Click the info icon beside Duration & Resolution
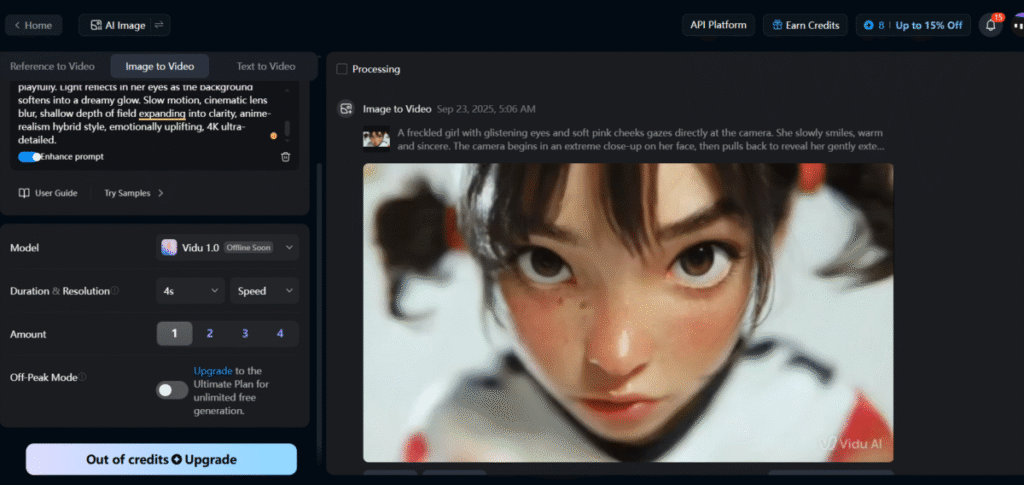This screenshot has height=485, width=1024. pyautogui.click(x=115, y=290)
